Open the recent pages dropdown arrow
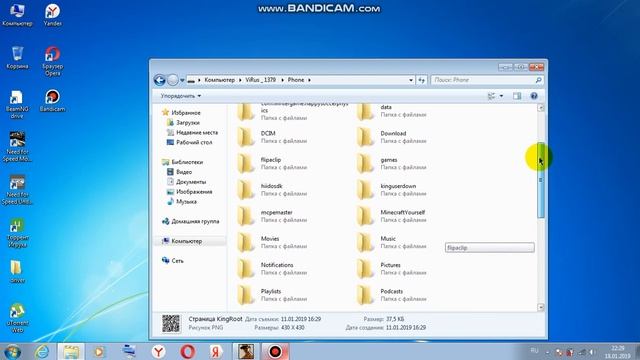This screenshot has width=640, height=360. (182, 80)
